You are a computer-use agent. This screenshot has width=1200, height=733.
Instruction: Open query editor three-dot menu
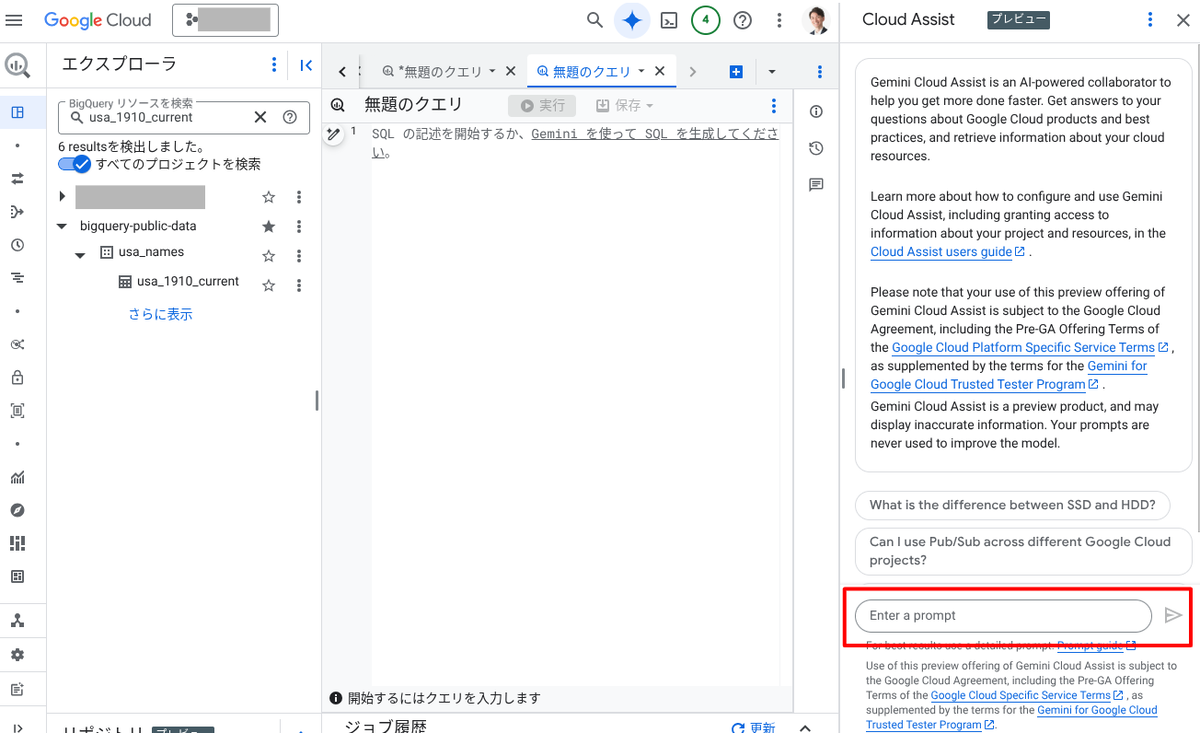773,105
